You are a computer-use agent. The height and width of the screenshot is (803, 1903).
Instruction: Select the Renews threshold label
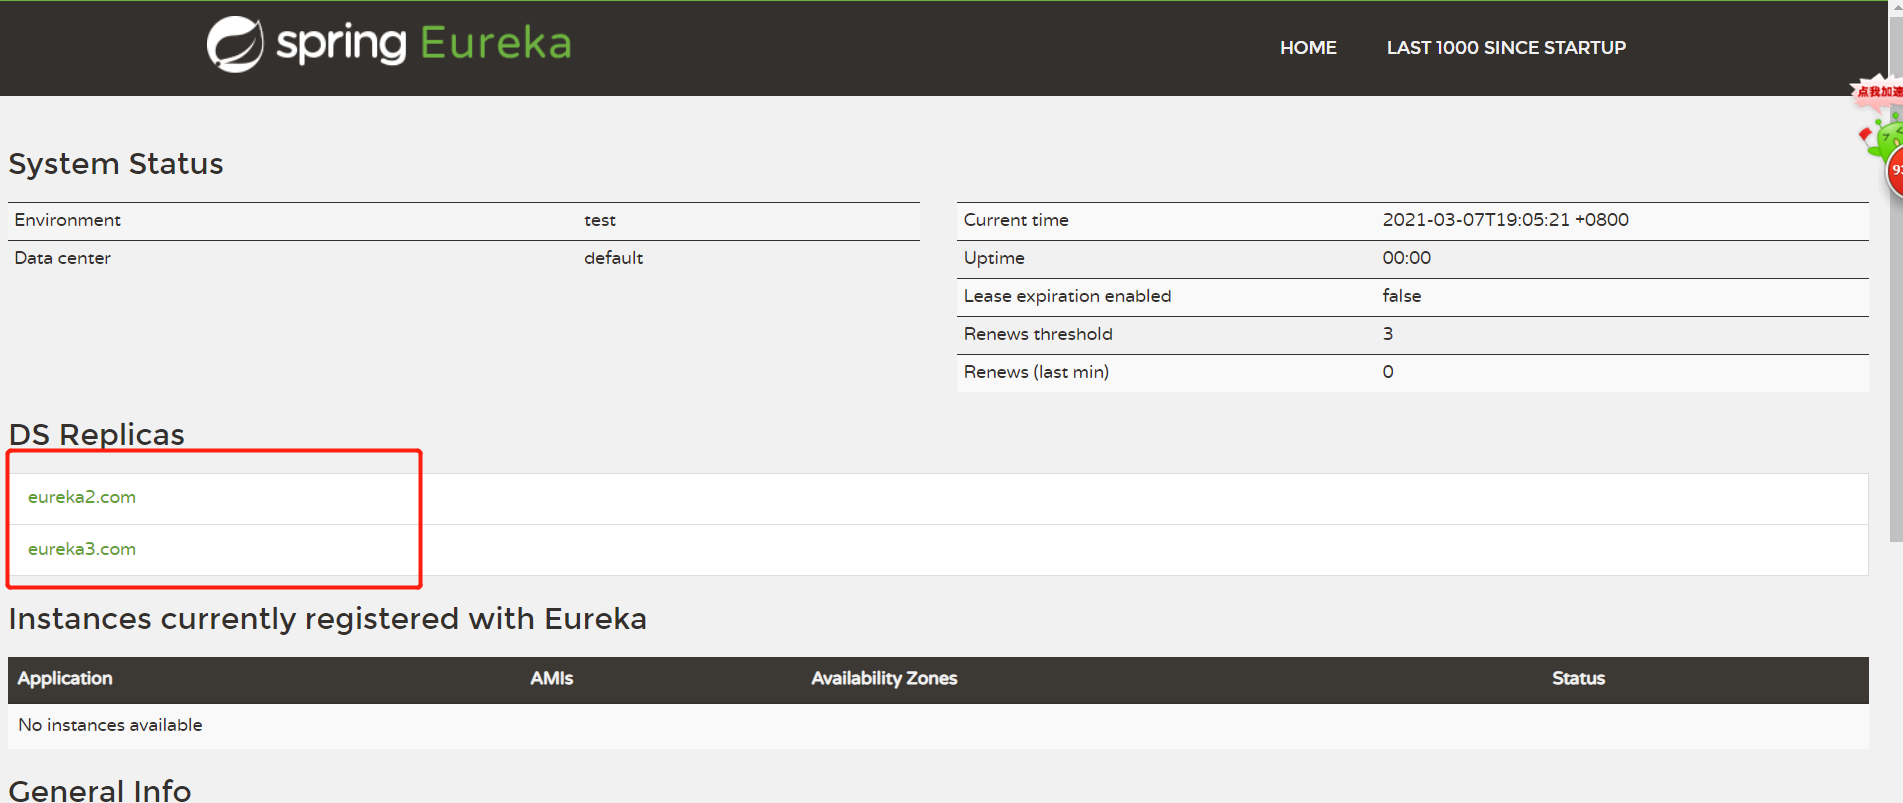pyautogui.click(x=1038, y=334)
